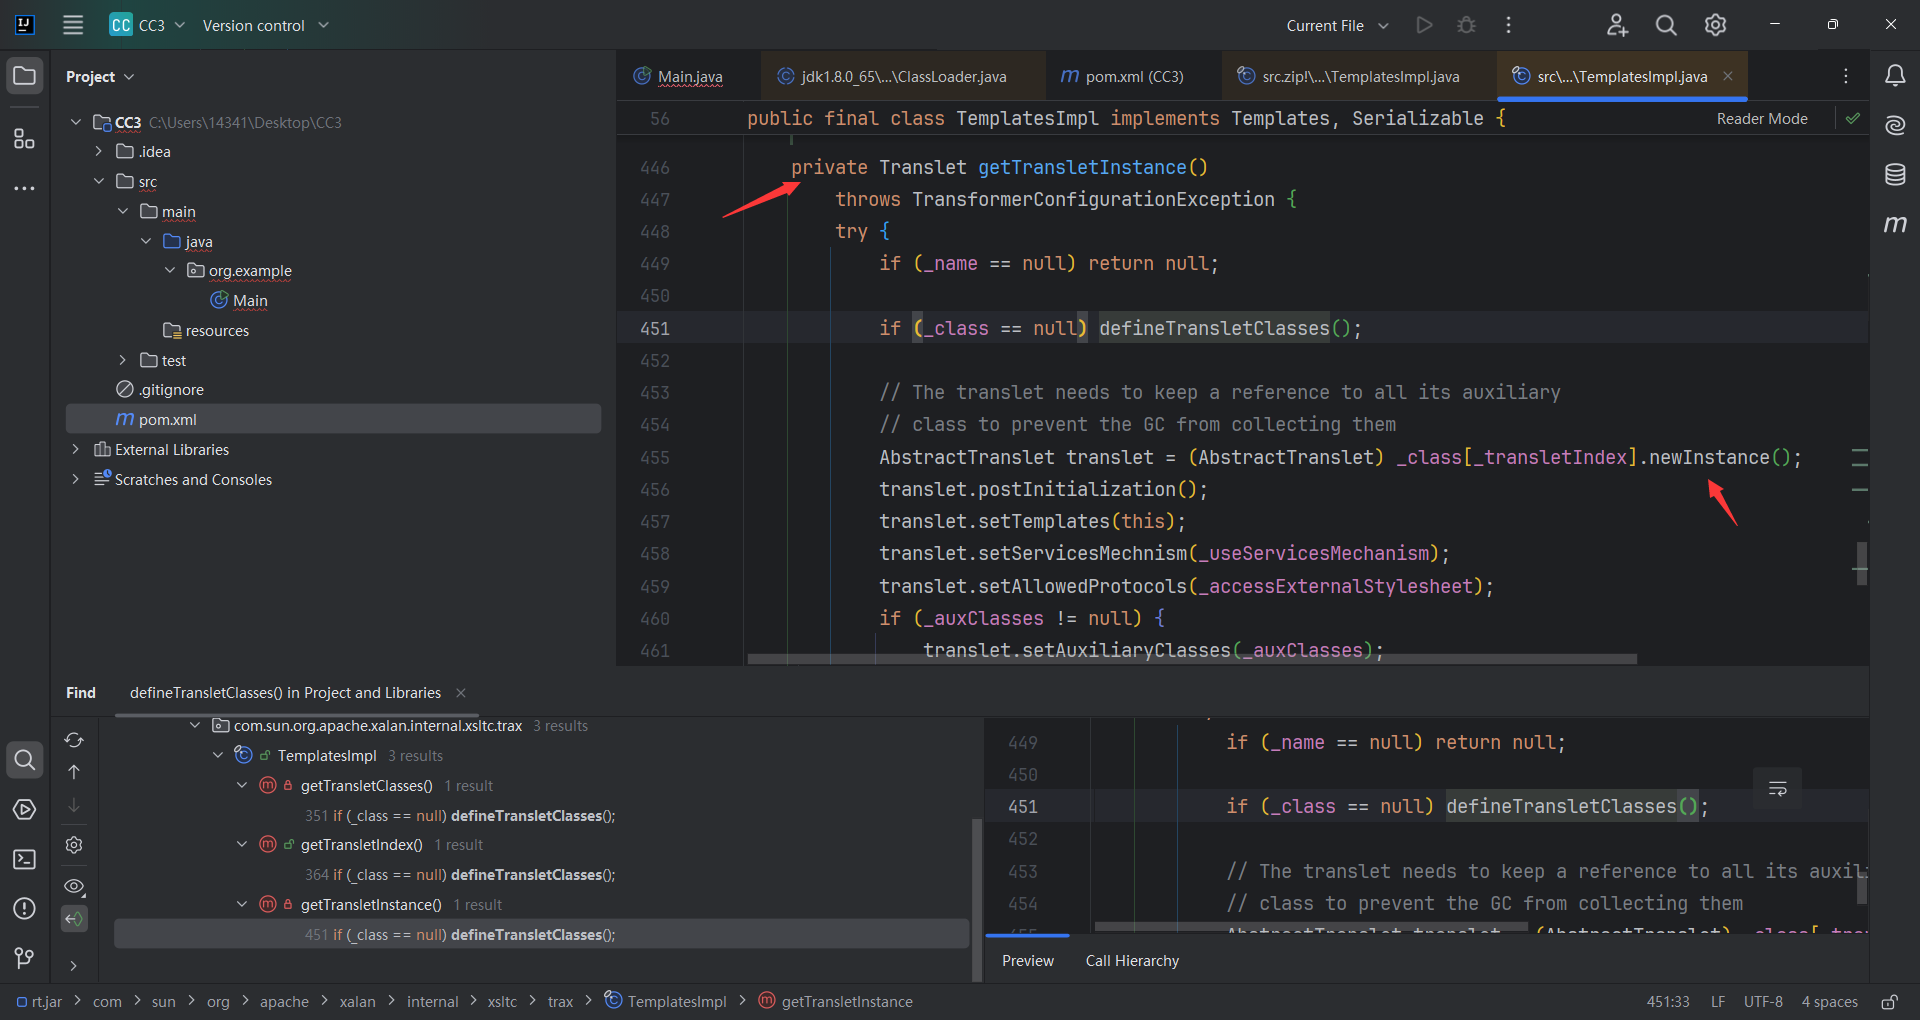Open the AI Assistant spiral icon

[1895, 125]
